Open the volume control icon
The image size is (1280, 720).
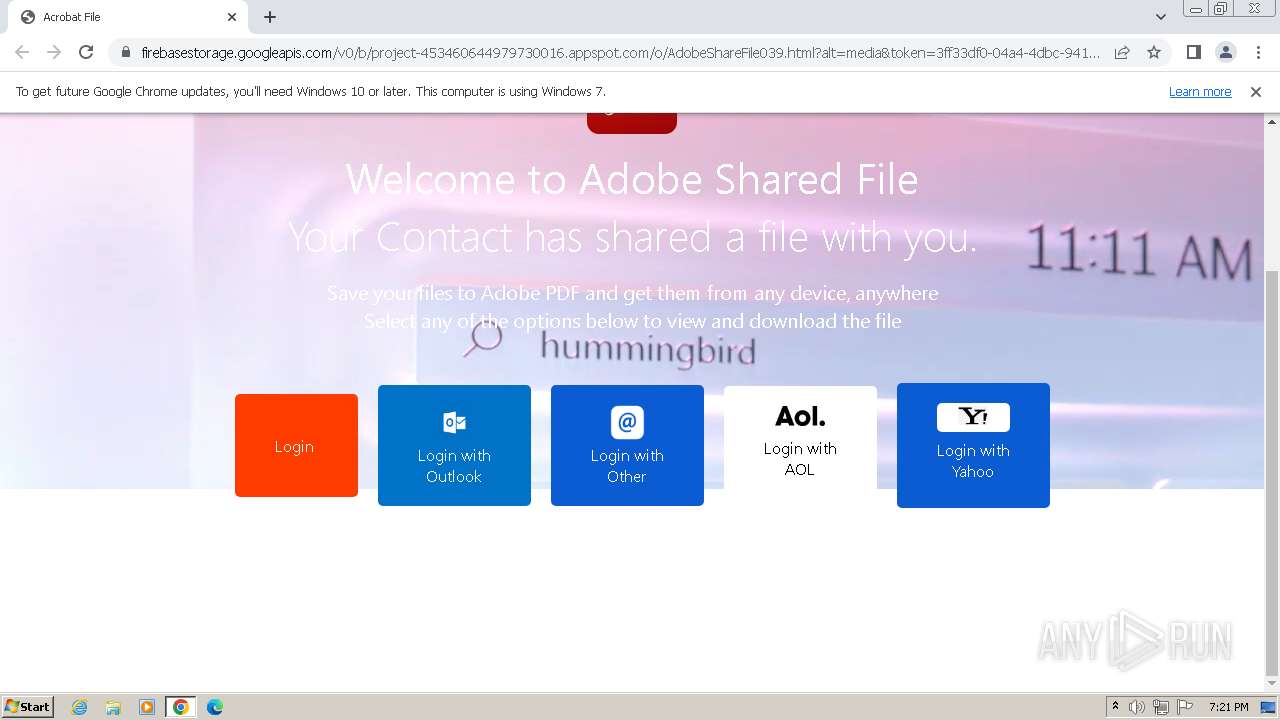(x=1137, y=707)
